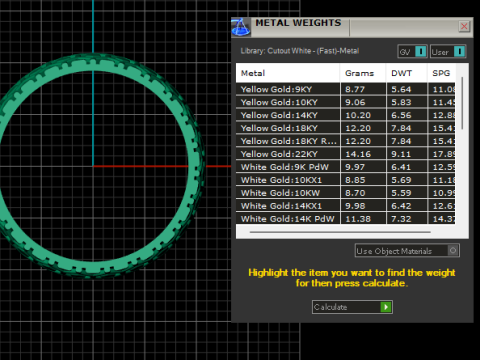Click the SPG column header
480x360 pixels.
(x=441, y=73)
